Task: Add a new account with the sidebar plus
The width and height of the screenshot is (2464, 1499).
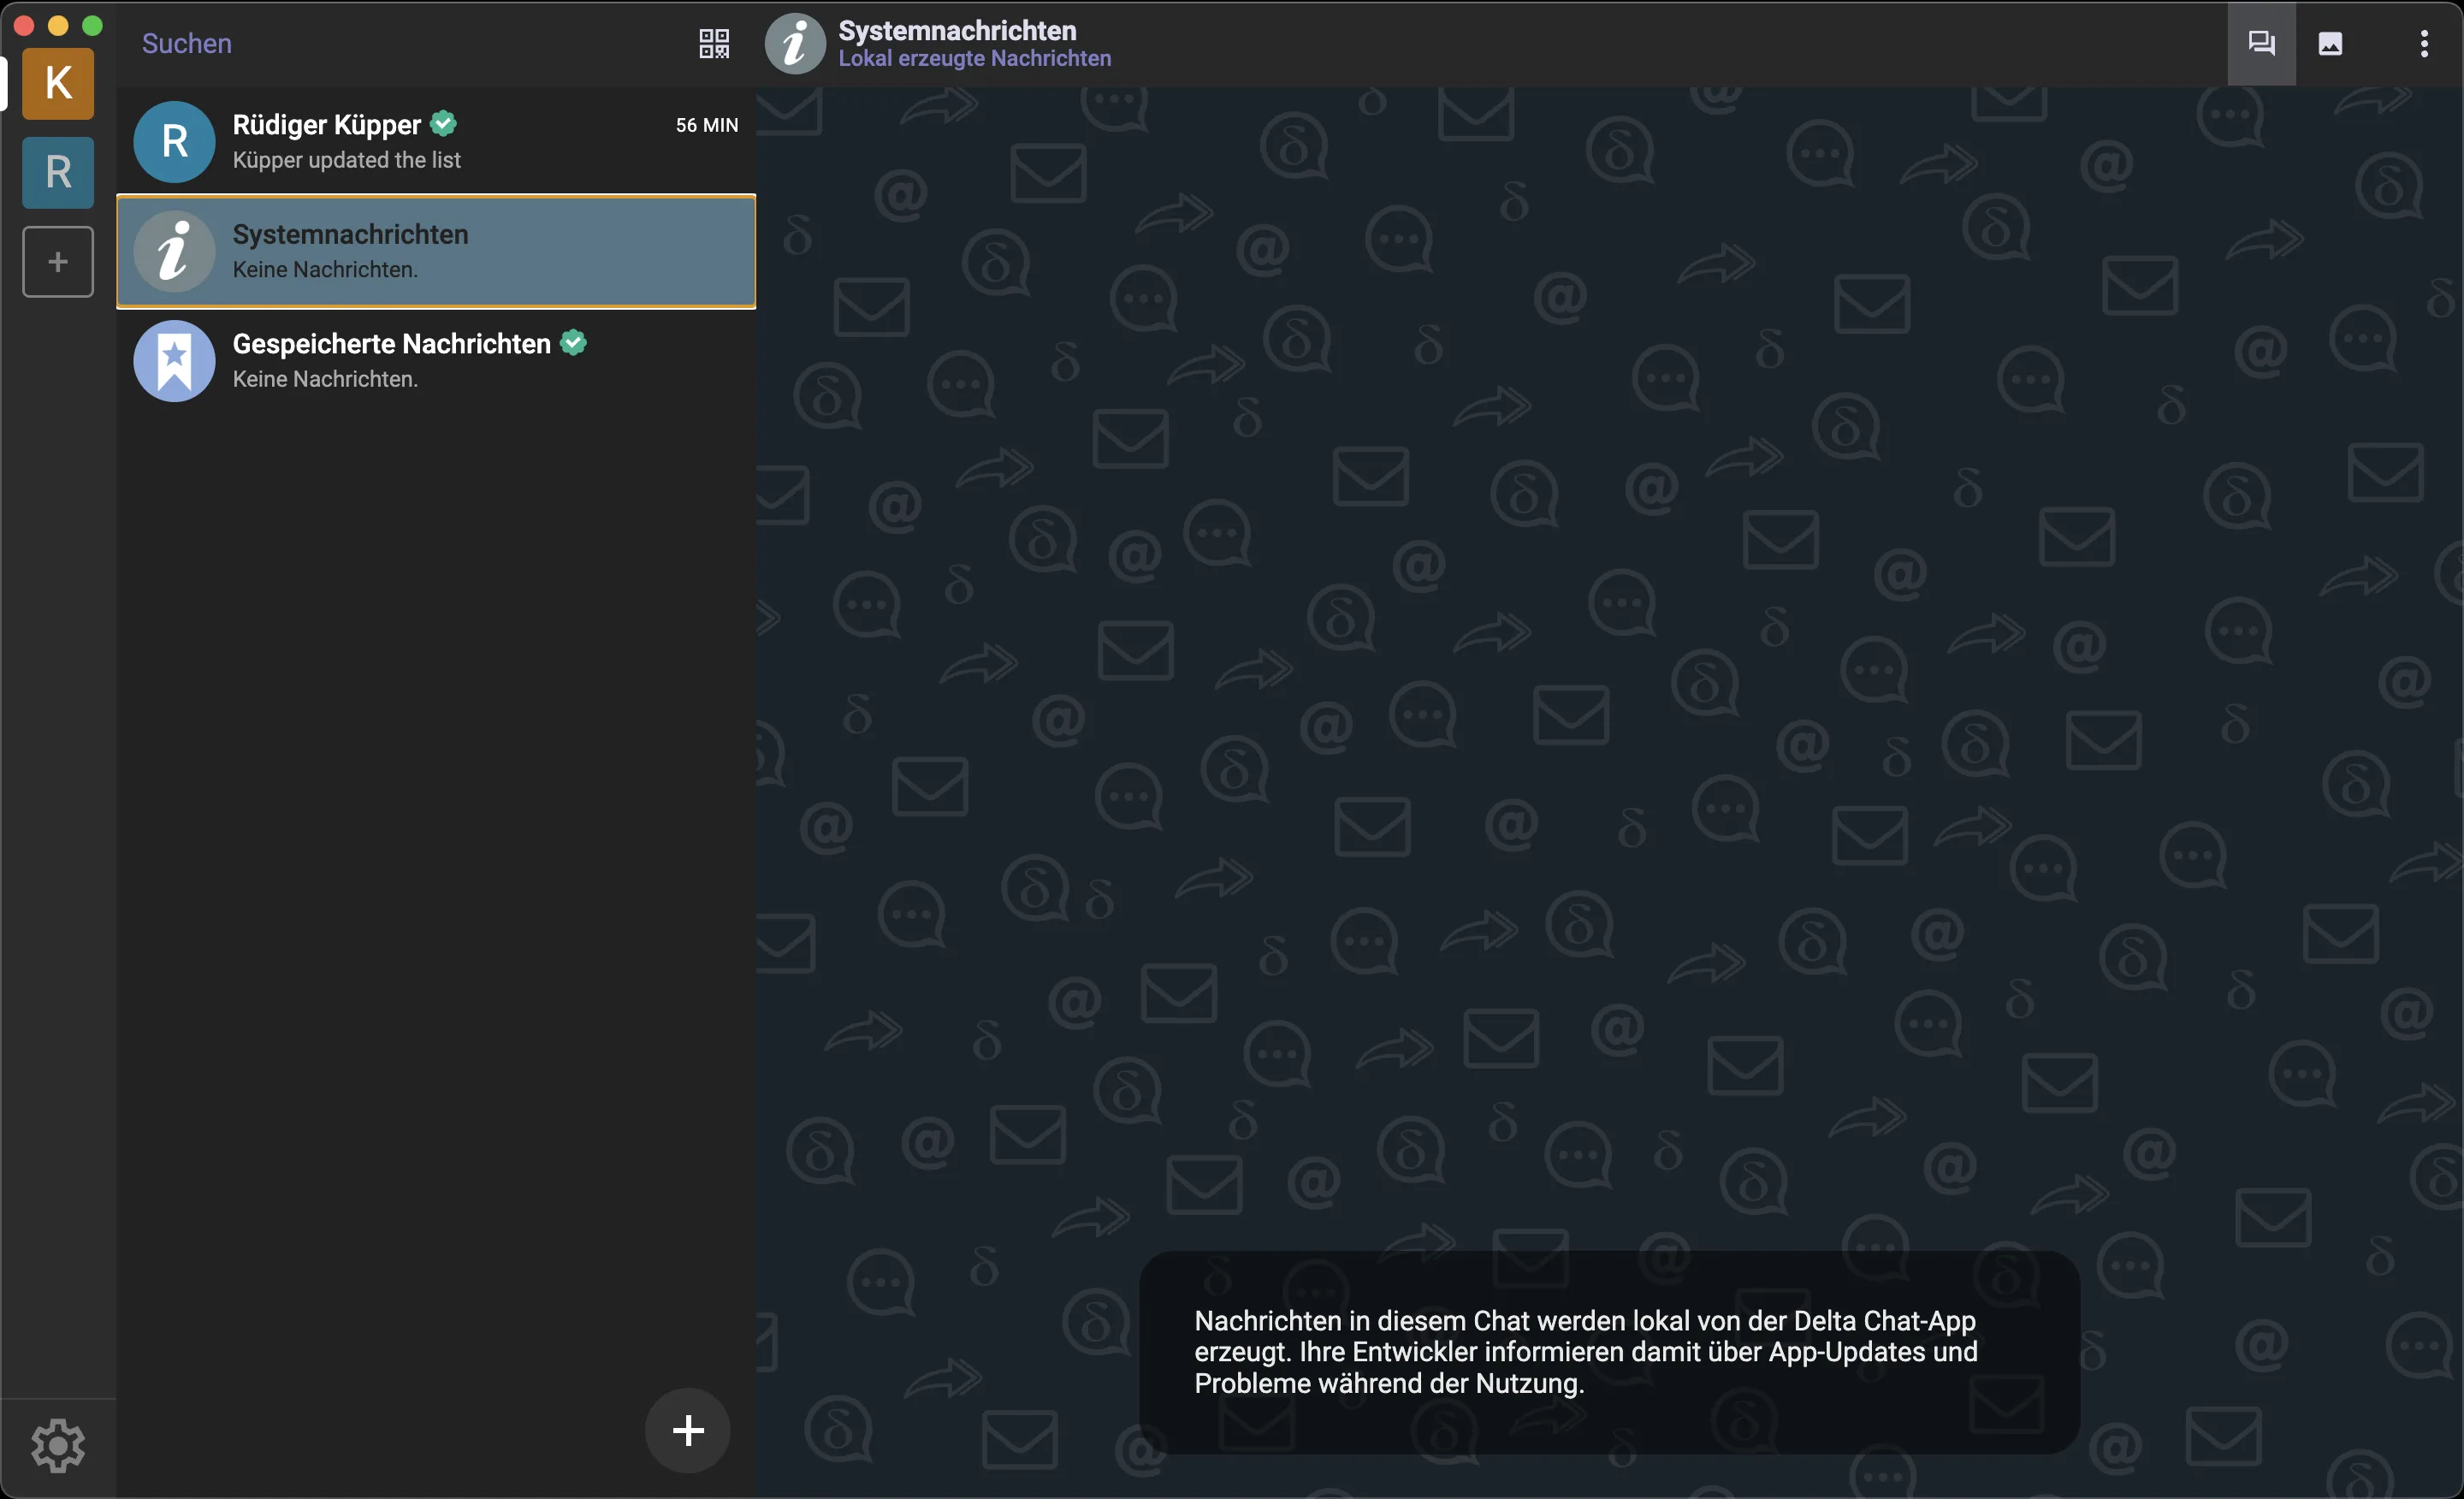Action: click(57, 261)
